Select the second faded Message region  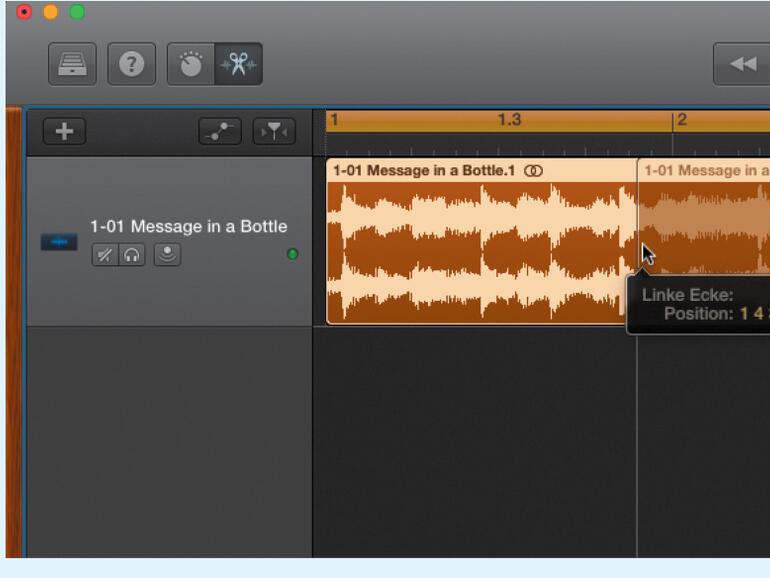tap(704, 216)
